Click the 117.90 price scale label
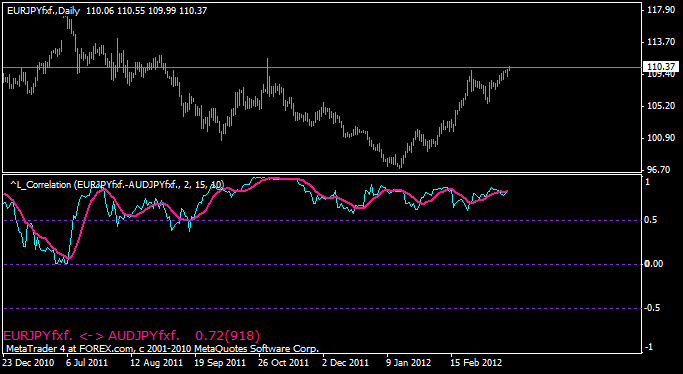Viewport: 683px width, 374px height. [x=661, y=10]
